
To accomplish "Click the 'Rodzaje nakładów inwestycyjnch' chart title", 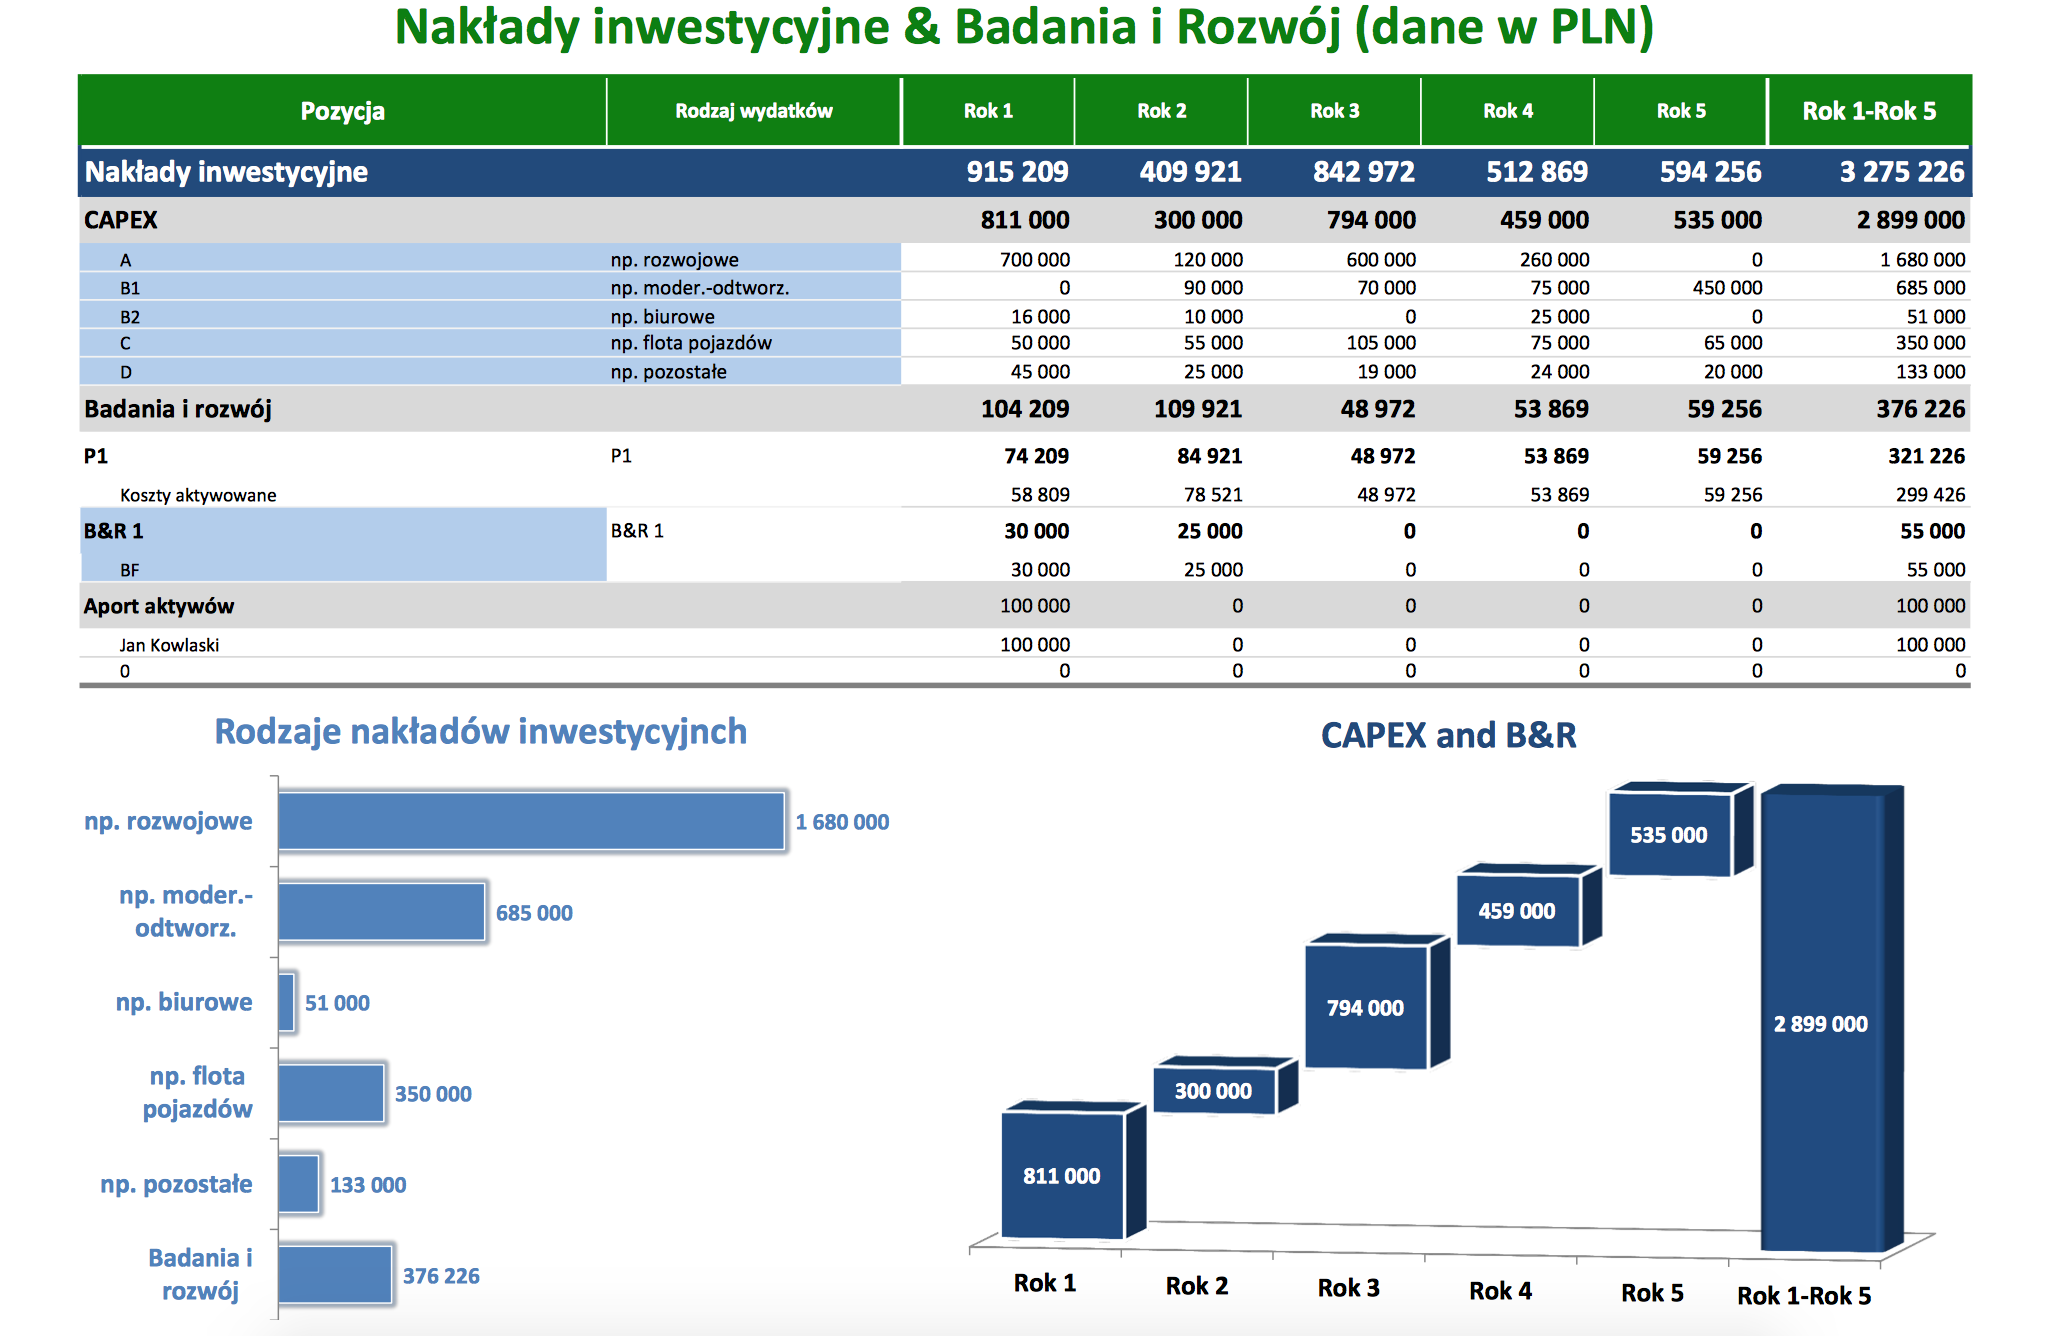I will point(481,732).
